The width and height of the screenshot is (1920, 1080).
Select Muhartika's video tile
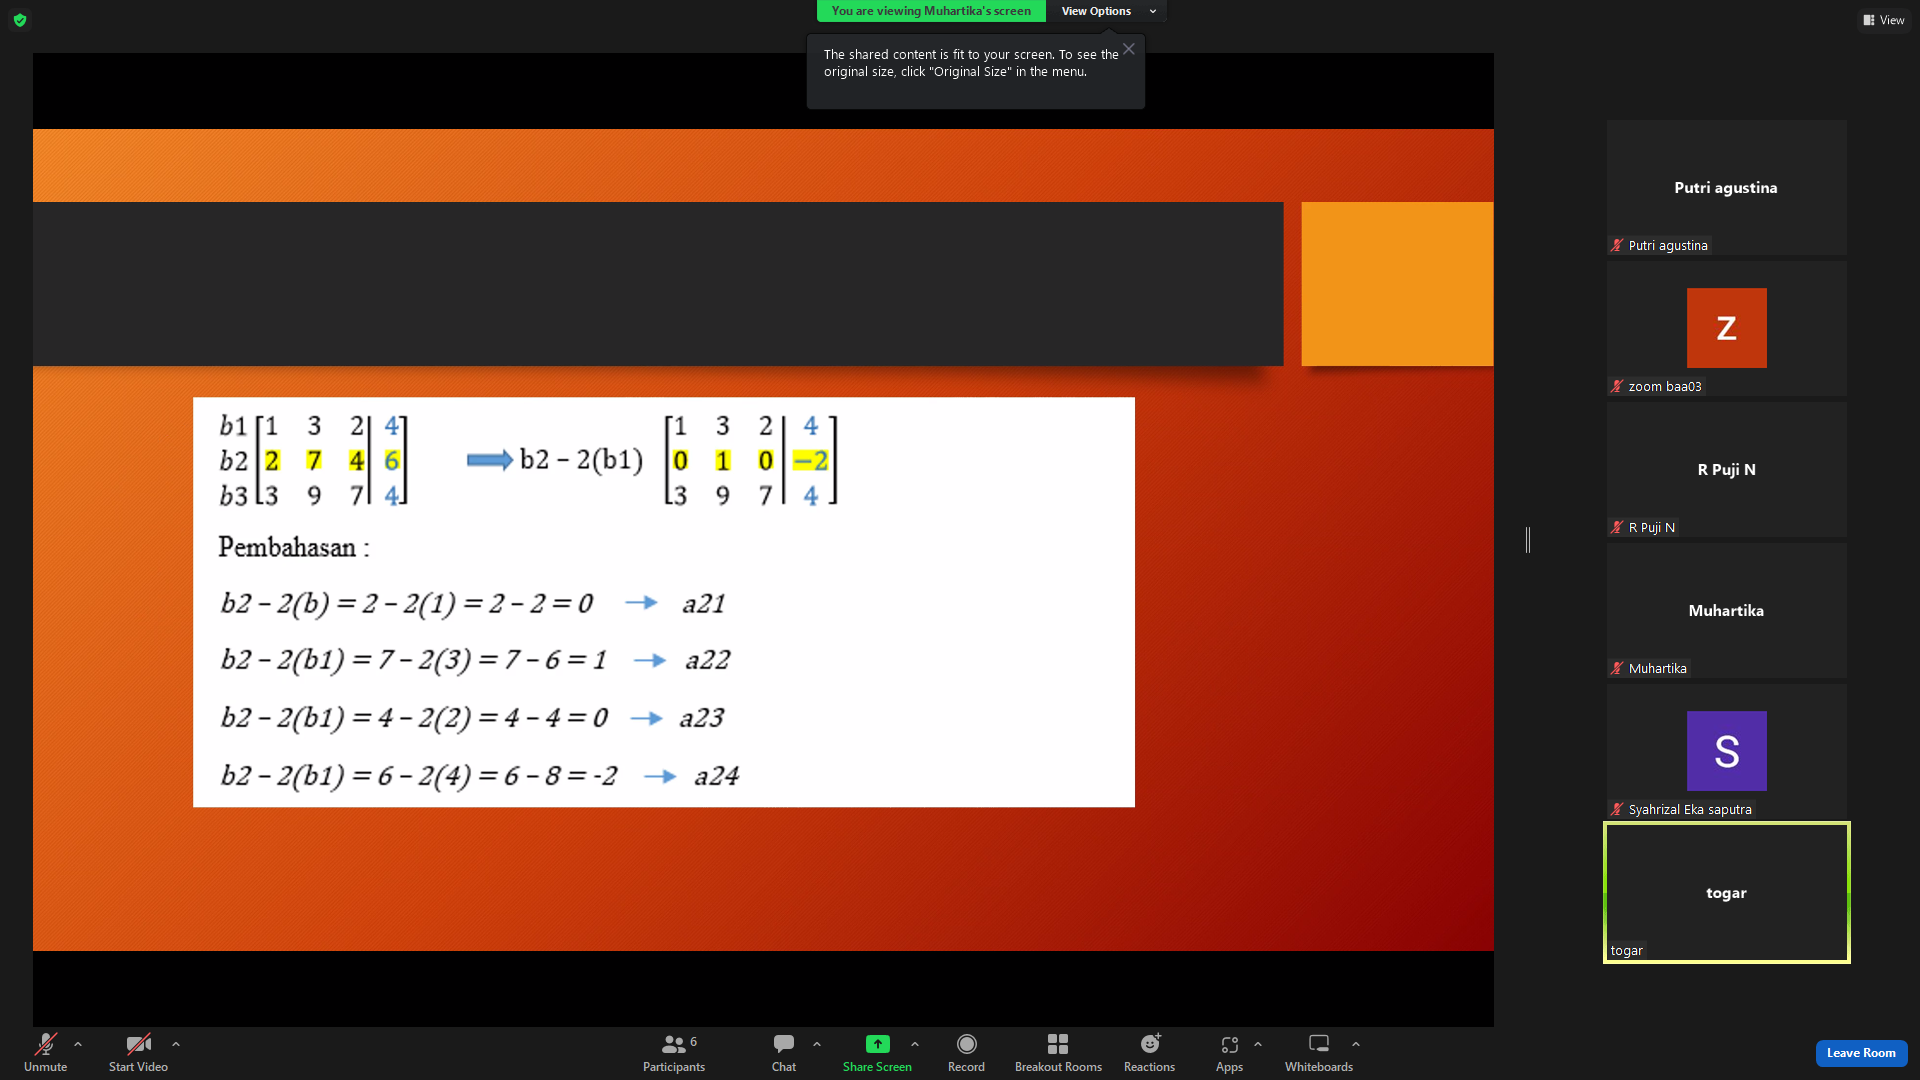tap(1726, 611)
